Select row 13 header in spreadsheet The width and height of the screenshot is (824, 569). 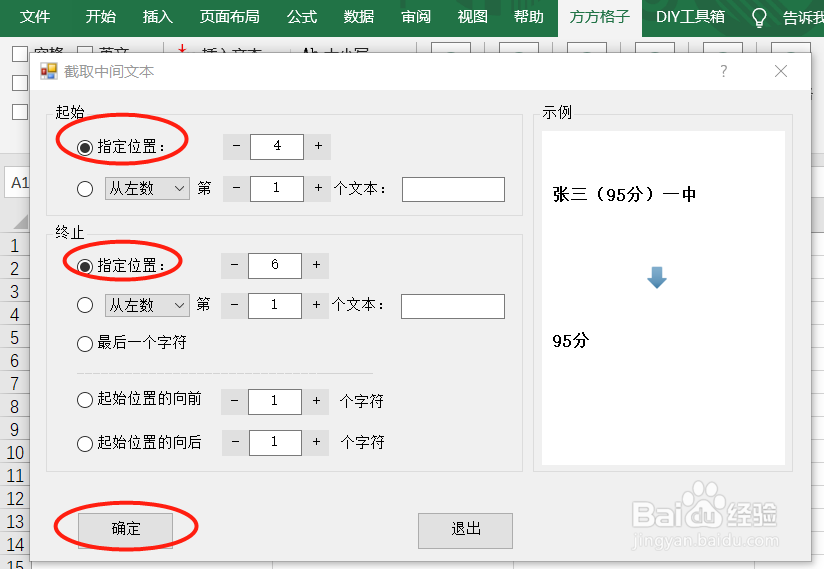tap(15, 521)
